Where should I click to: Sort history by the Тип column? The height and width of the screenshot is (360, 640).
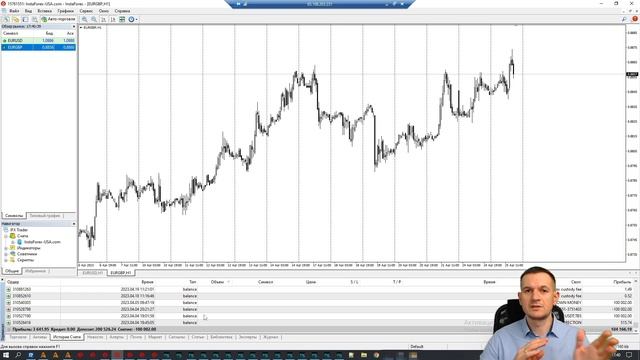click(x=192, y=282)
